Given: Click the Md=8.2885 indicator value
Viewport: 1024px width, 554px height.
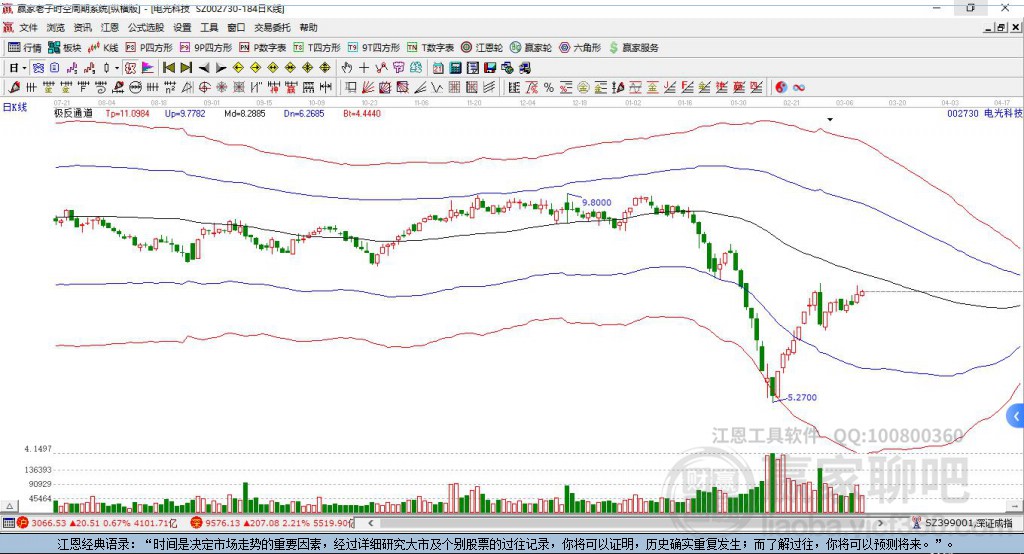Looking at the screenshot, I should point(245,113).
